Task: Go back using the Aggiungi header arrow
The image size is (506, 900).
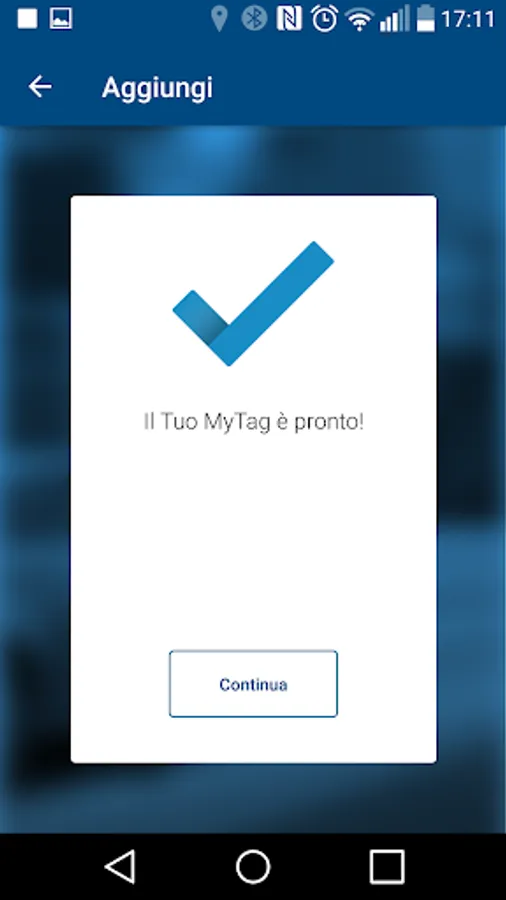Action: tap(40, 87)
